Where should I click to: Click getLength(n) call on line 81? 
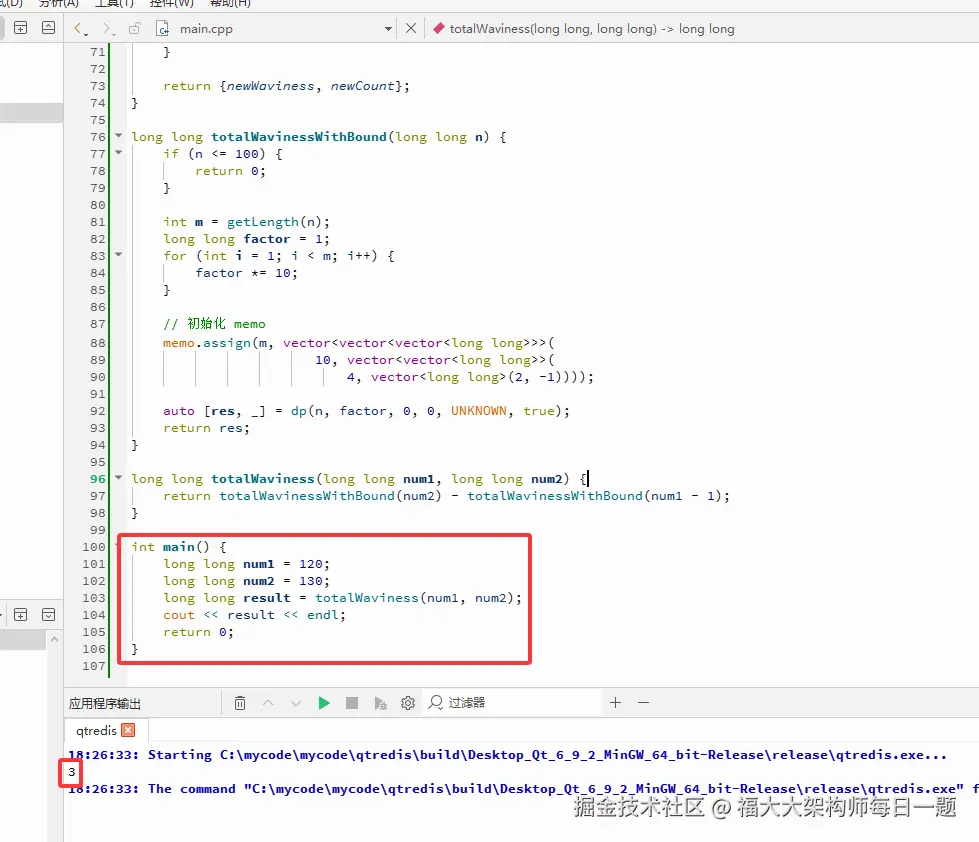click(274, 222)
